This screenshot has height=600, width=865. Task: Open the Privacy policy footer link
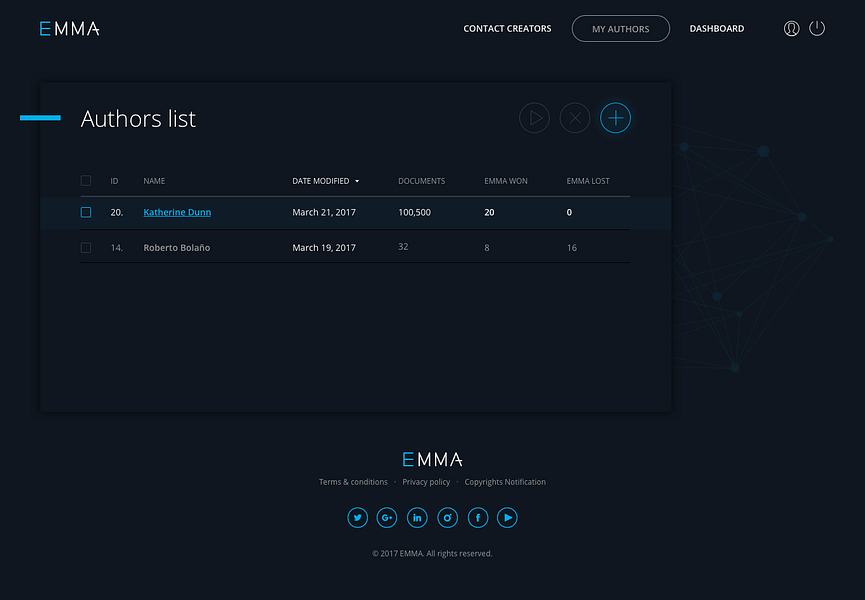pos(427,481)
